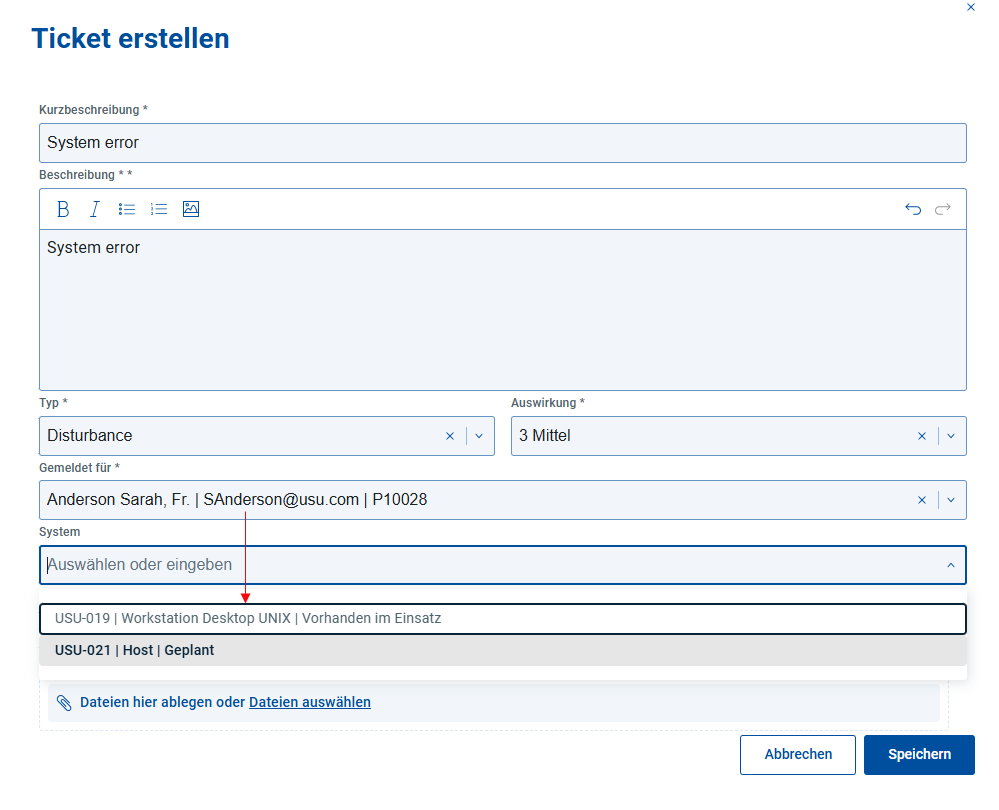The image size is (999, 810).
Task: Open the Dateien auswählen link
Action: [310, 702]
